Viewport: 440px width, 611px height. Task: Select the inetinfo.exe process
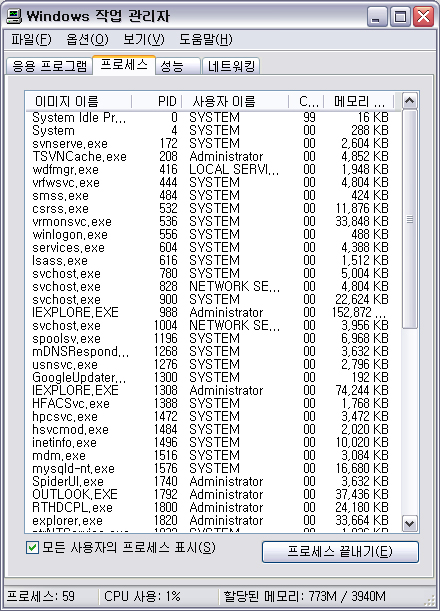(212, 442)
